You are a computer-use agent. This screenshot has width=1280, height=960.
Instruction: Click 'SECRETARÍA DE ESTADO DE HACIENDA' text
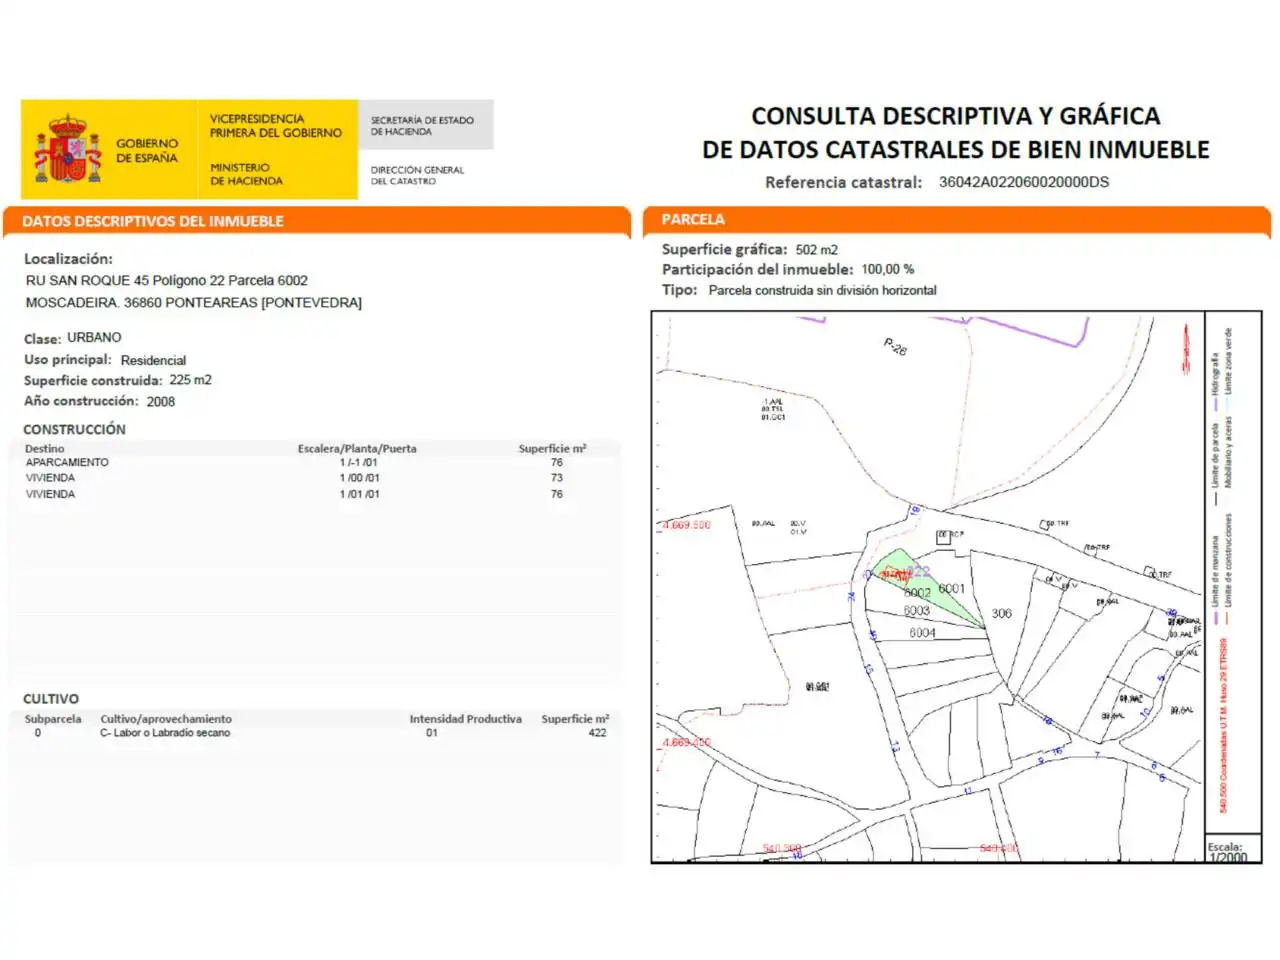[x=422, y=125]
